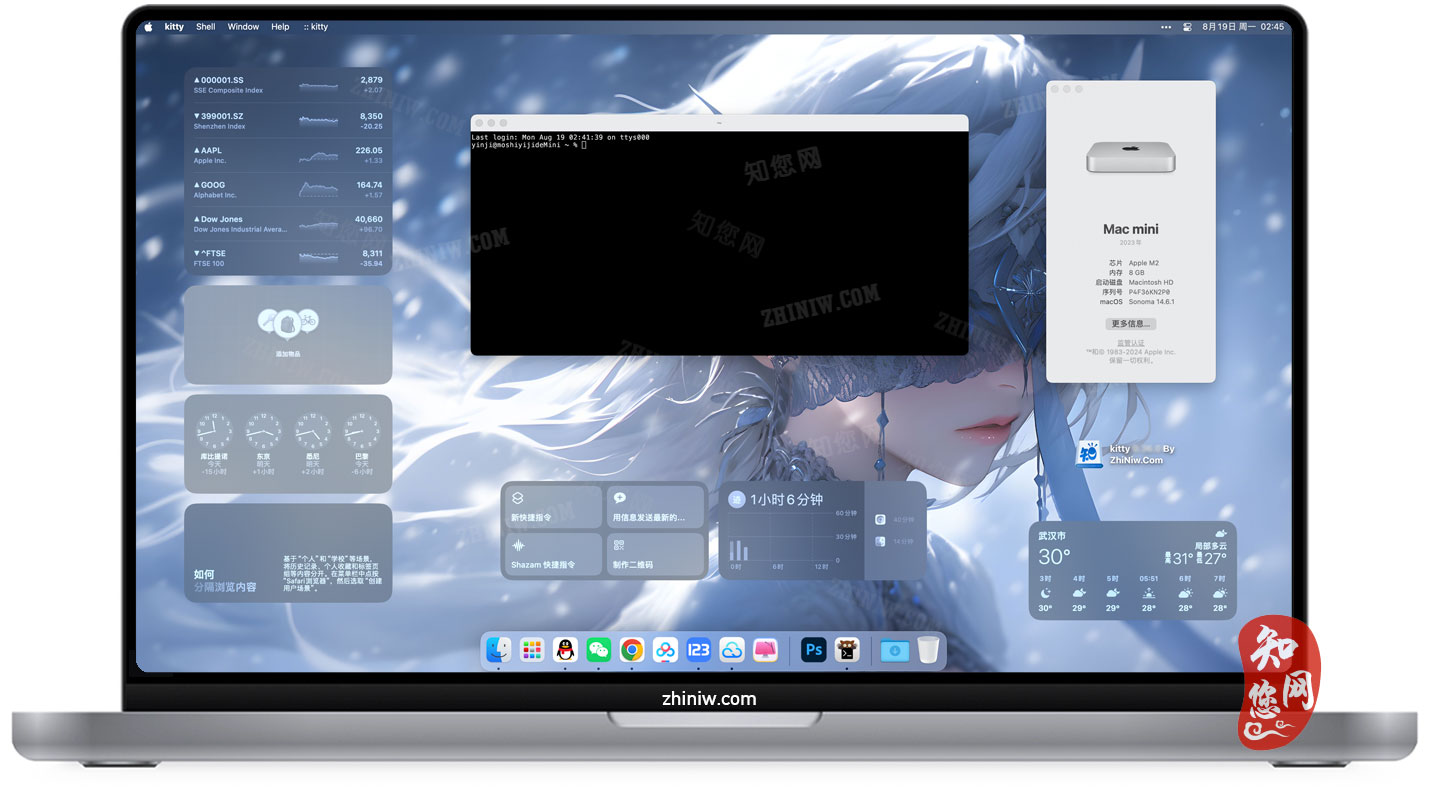The width and height of the screenshot is (1429, 797).
Task: Open the kitty application menu
Action: coord(174,27)
